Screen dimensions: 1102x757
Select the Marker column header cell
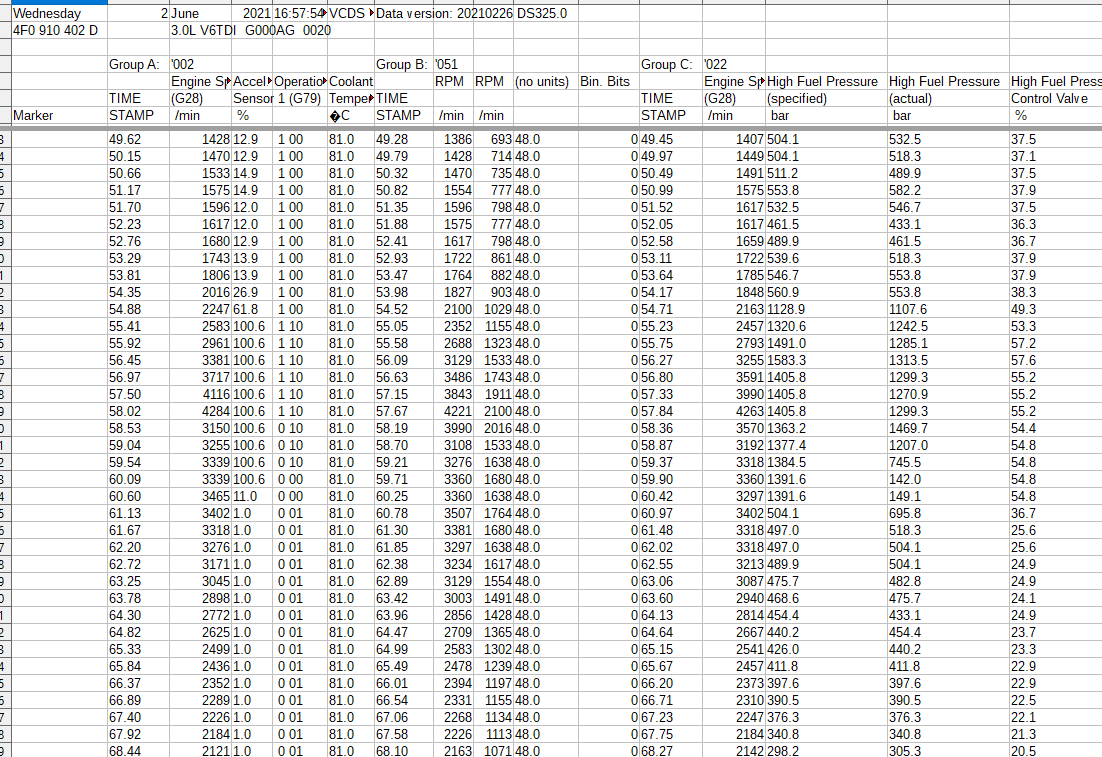34,115
